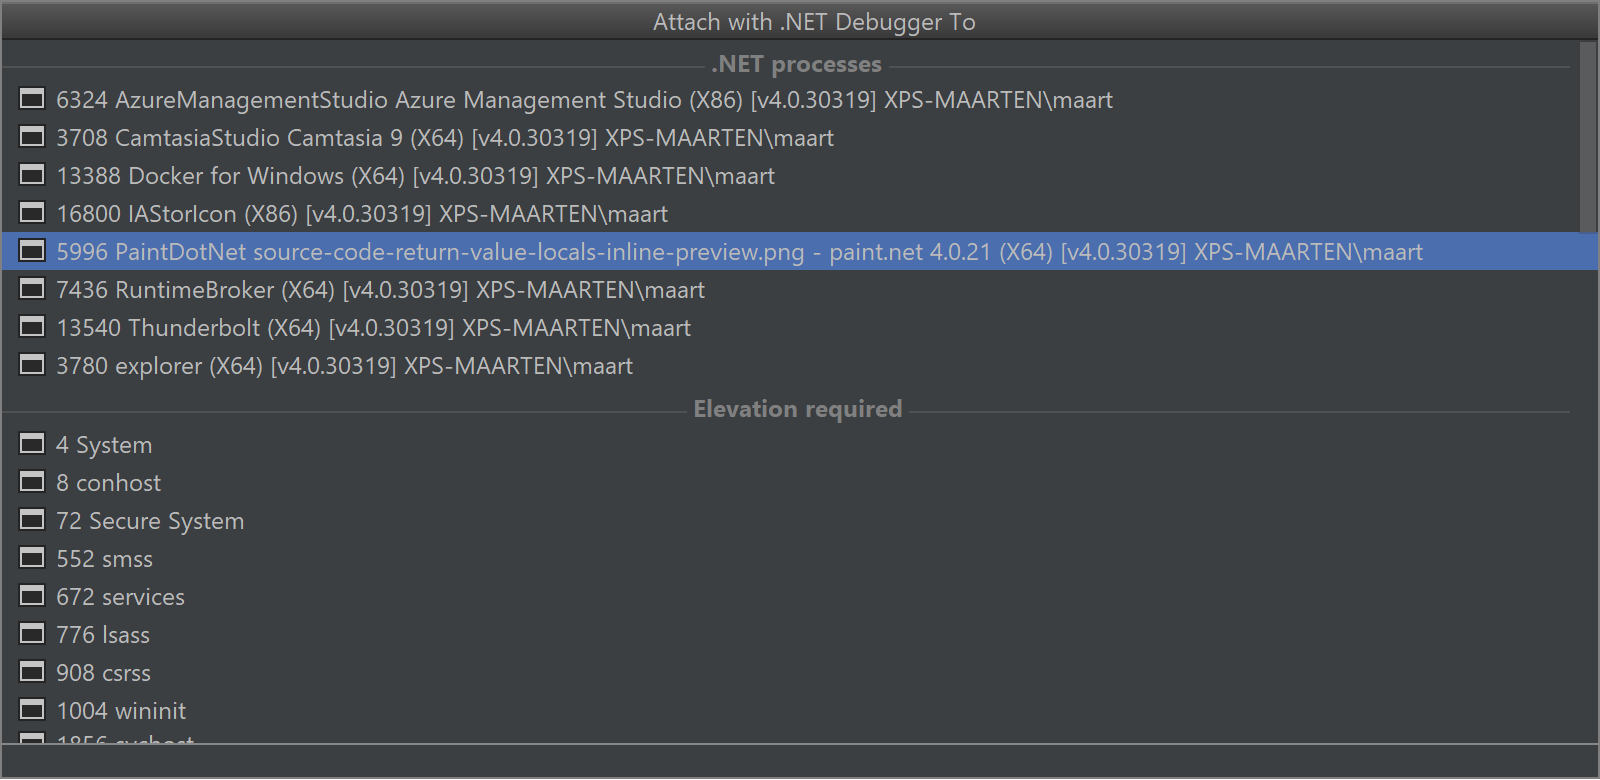The width and height of the screenshot is (1600, 780).
Task: Click the window icon beside explorer process
Action: click(x=32, y=365)
